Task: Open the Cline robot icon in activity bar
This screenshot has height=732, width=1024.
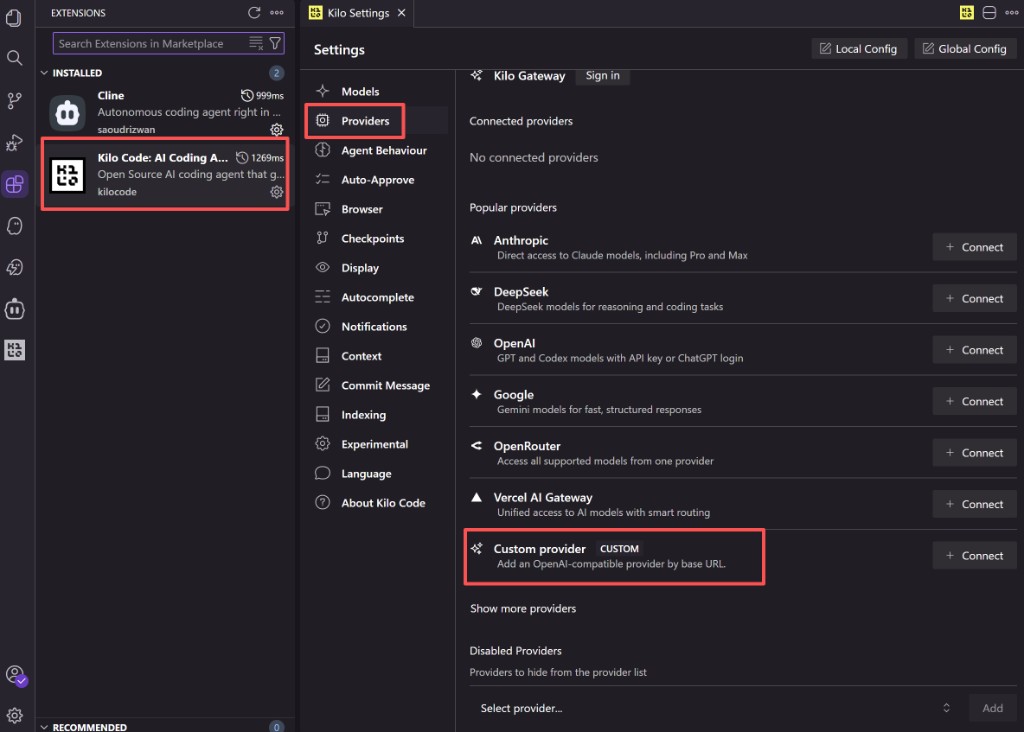Action: point(14,309)
